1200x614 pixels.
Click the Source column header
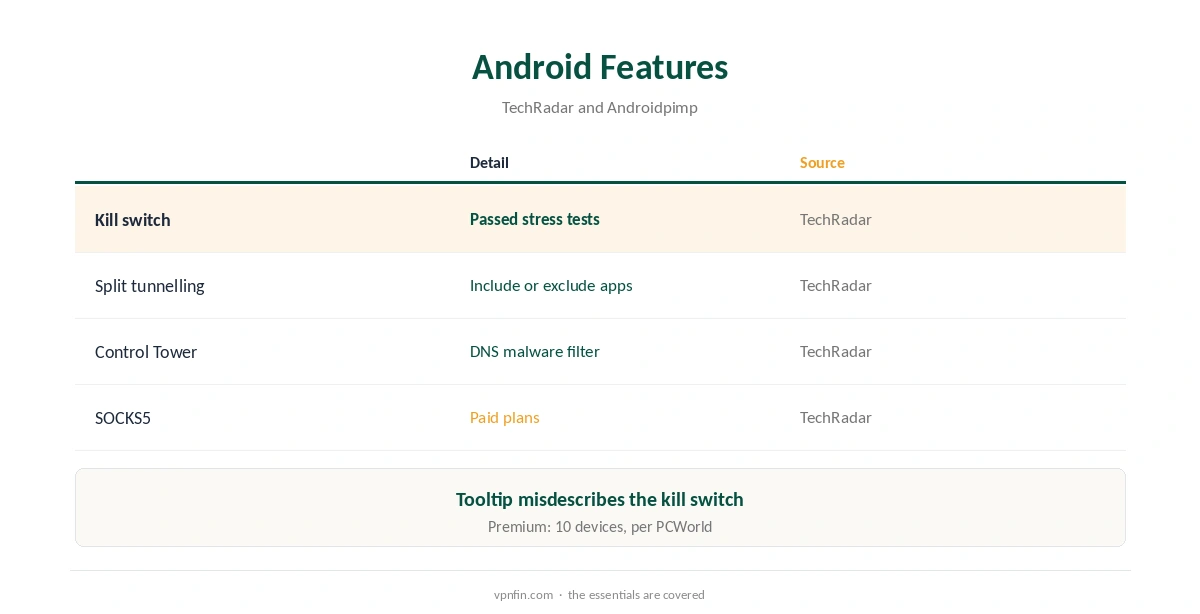[x=822, y=162]
